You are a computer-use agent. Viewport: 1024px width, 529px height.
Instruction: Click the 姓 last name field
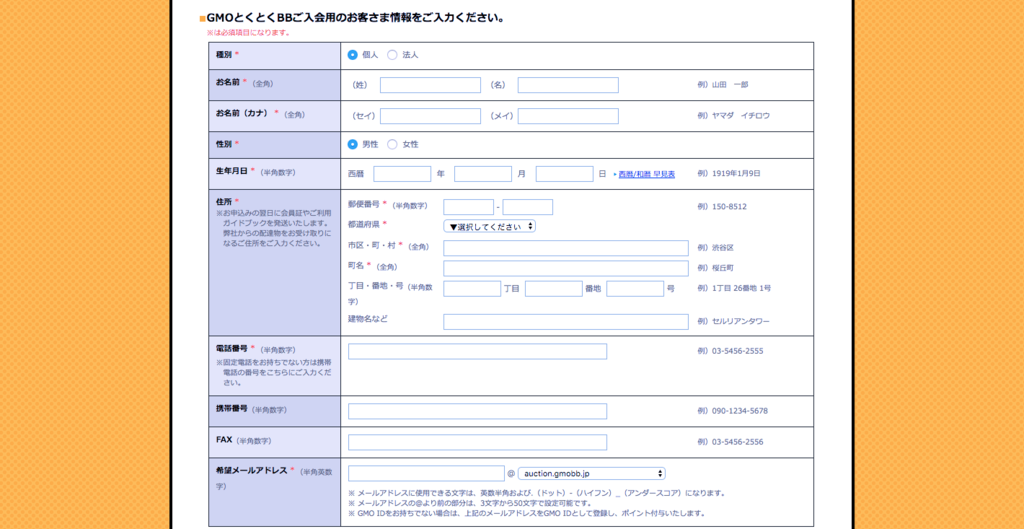[x=430, y=85]
